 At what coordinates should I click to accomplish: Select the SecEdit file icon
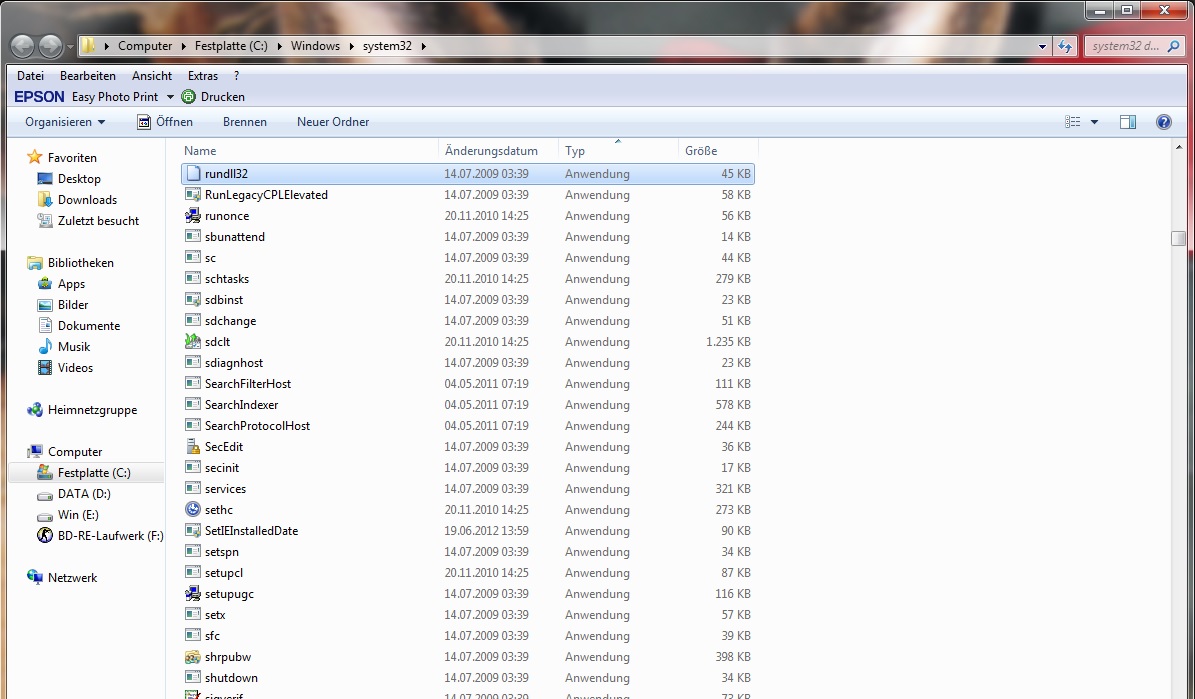tap(194, 447)
